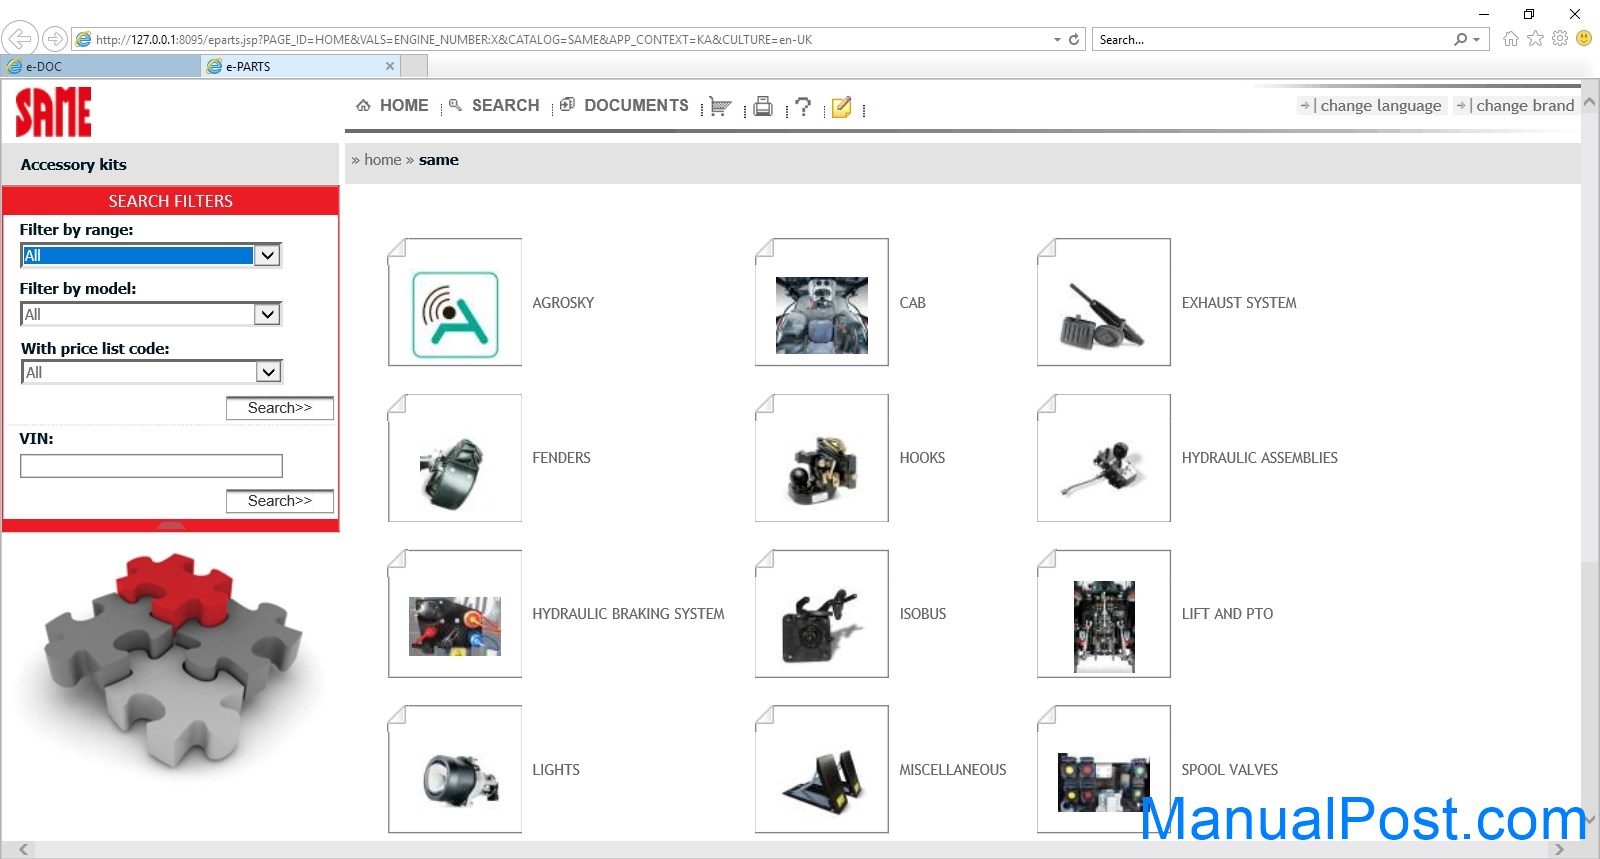Expand the With price list code dropdown
This screenshot has width=1600, height=859.
[x=268, y=372]
